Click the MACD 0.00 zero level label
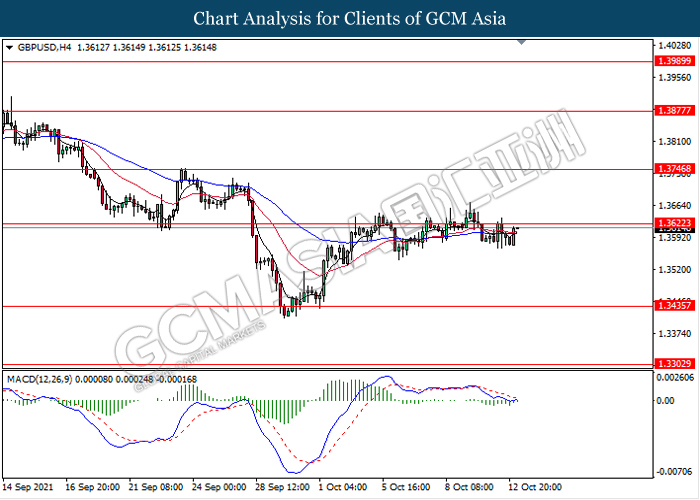 666,400
